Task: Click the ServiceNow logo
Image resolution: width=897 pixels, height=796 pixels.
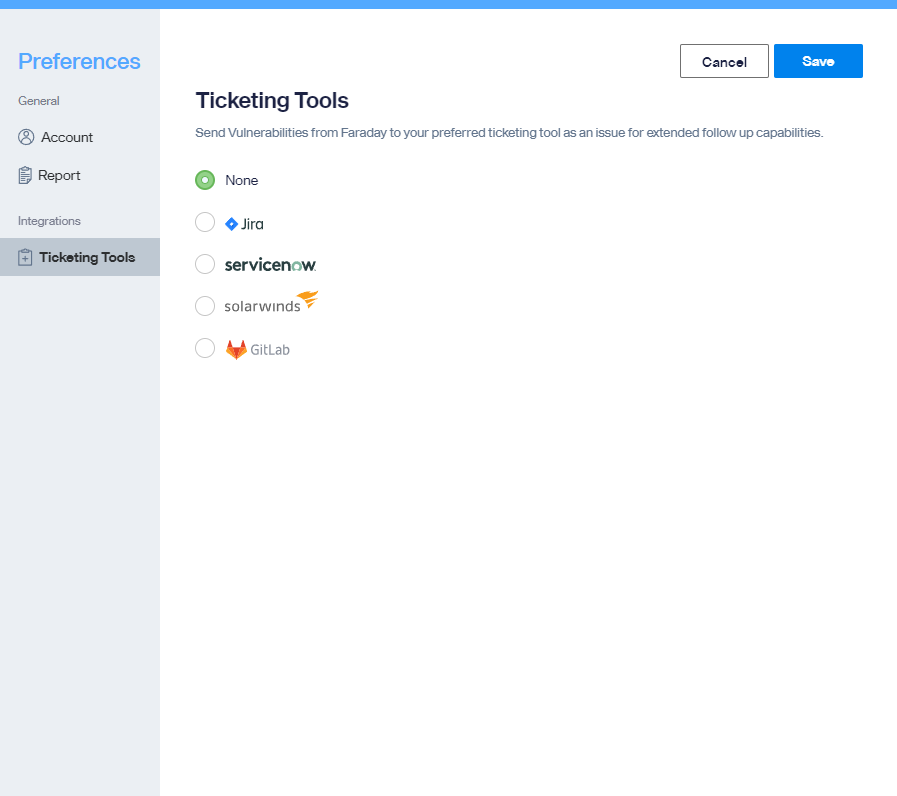Action: [270, 265]
